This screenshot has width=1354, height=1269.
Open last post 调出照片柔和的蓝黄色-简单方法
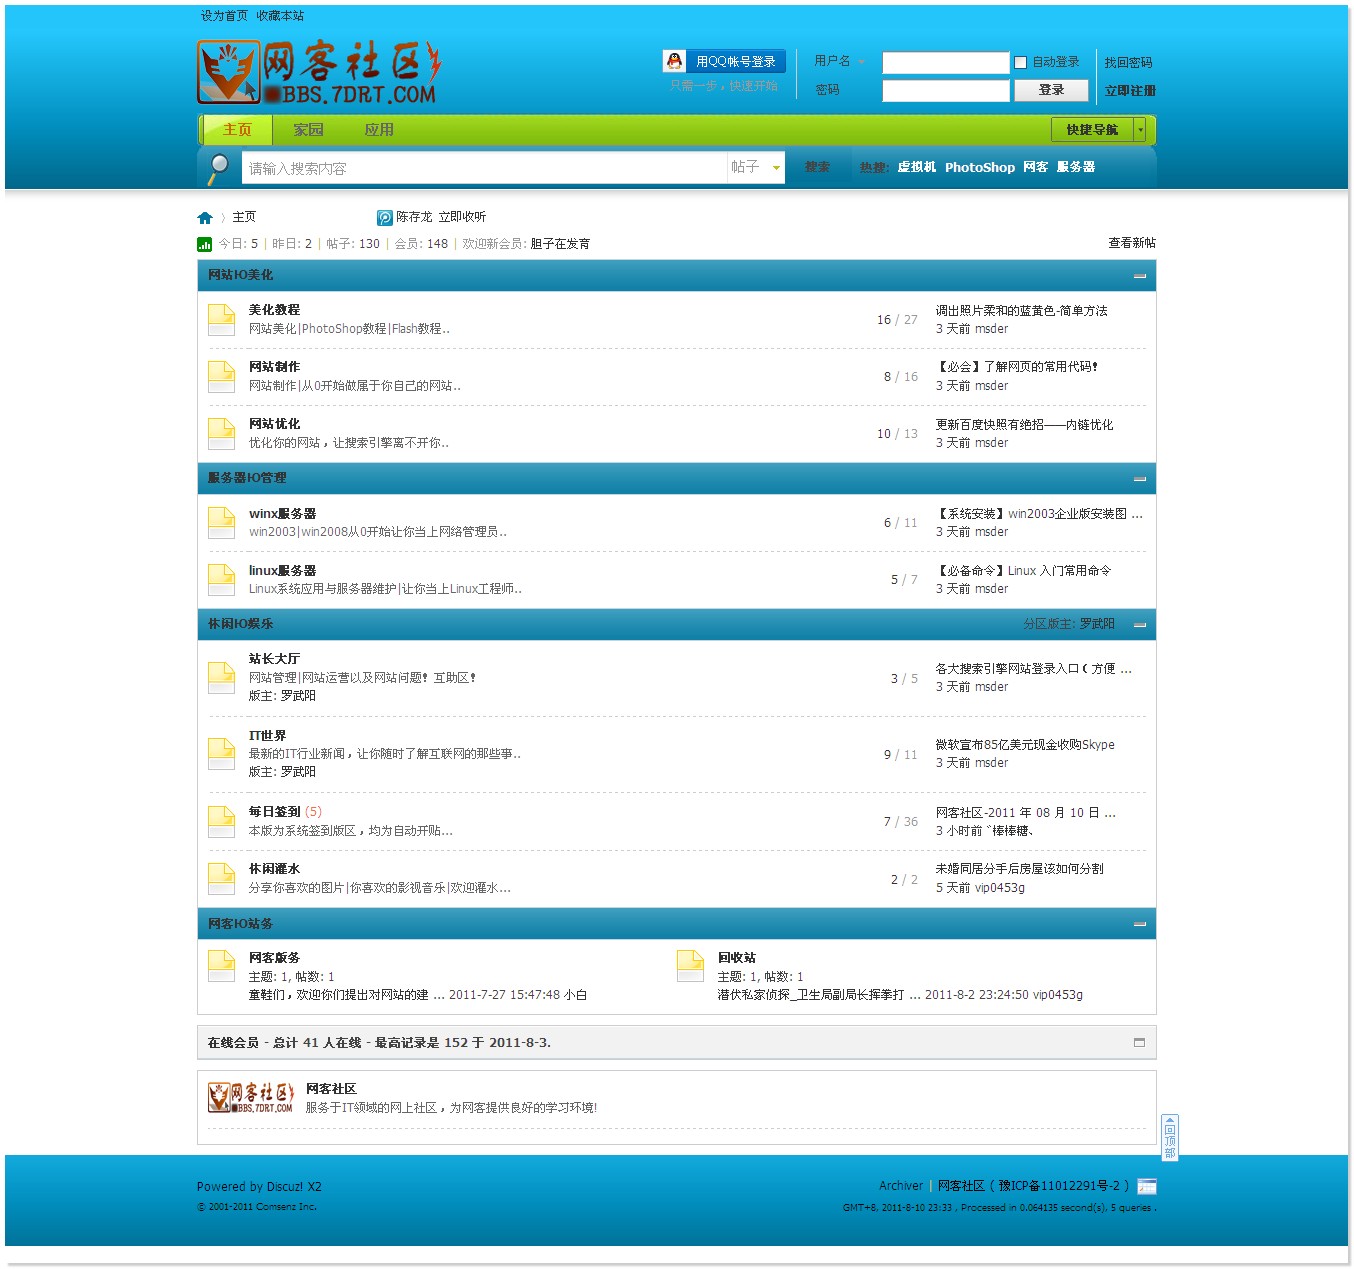pos(1021,311)
